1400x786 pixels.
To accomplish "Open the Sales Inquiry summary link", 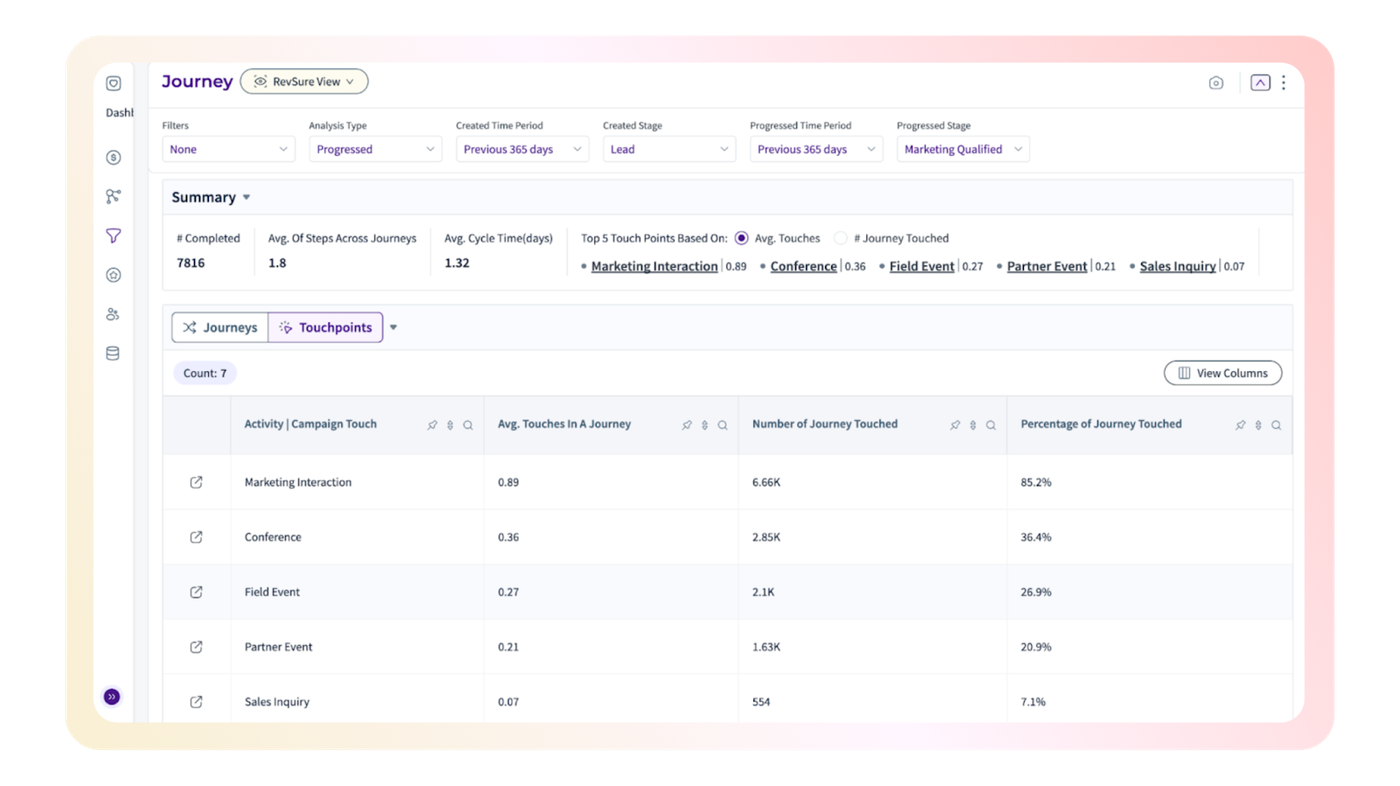I will pyautogui.click(x=1177, y=266).
